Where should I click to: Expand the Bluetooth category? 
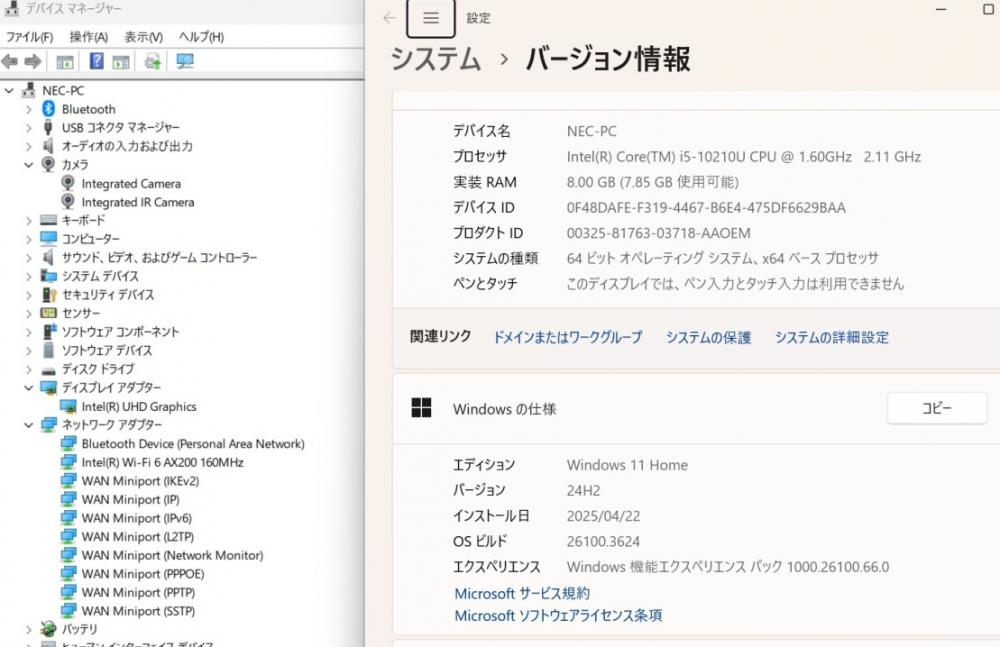[29, 110]
